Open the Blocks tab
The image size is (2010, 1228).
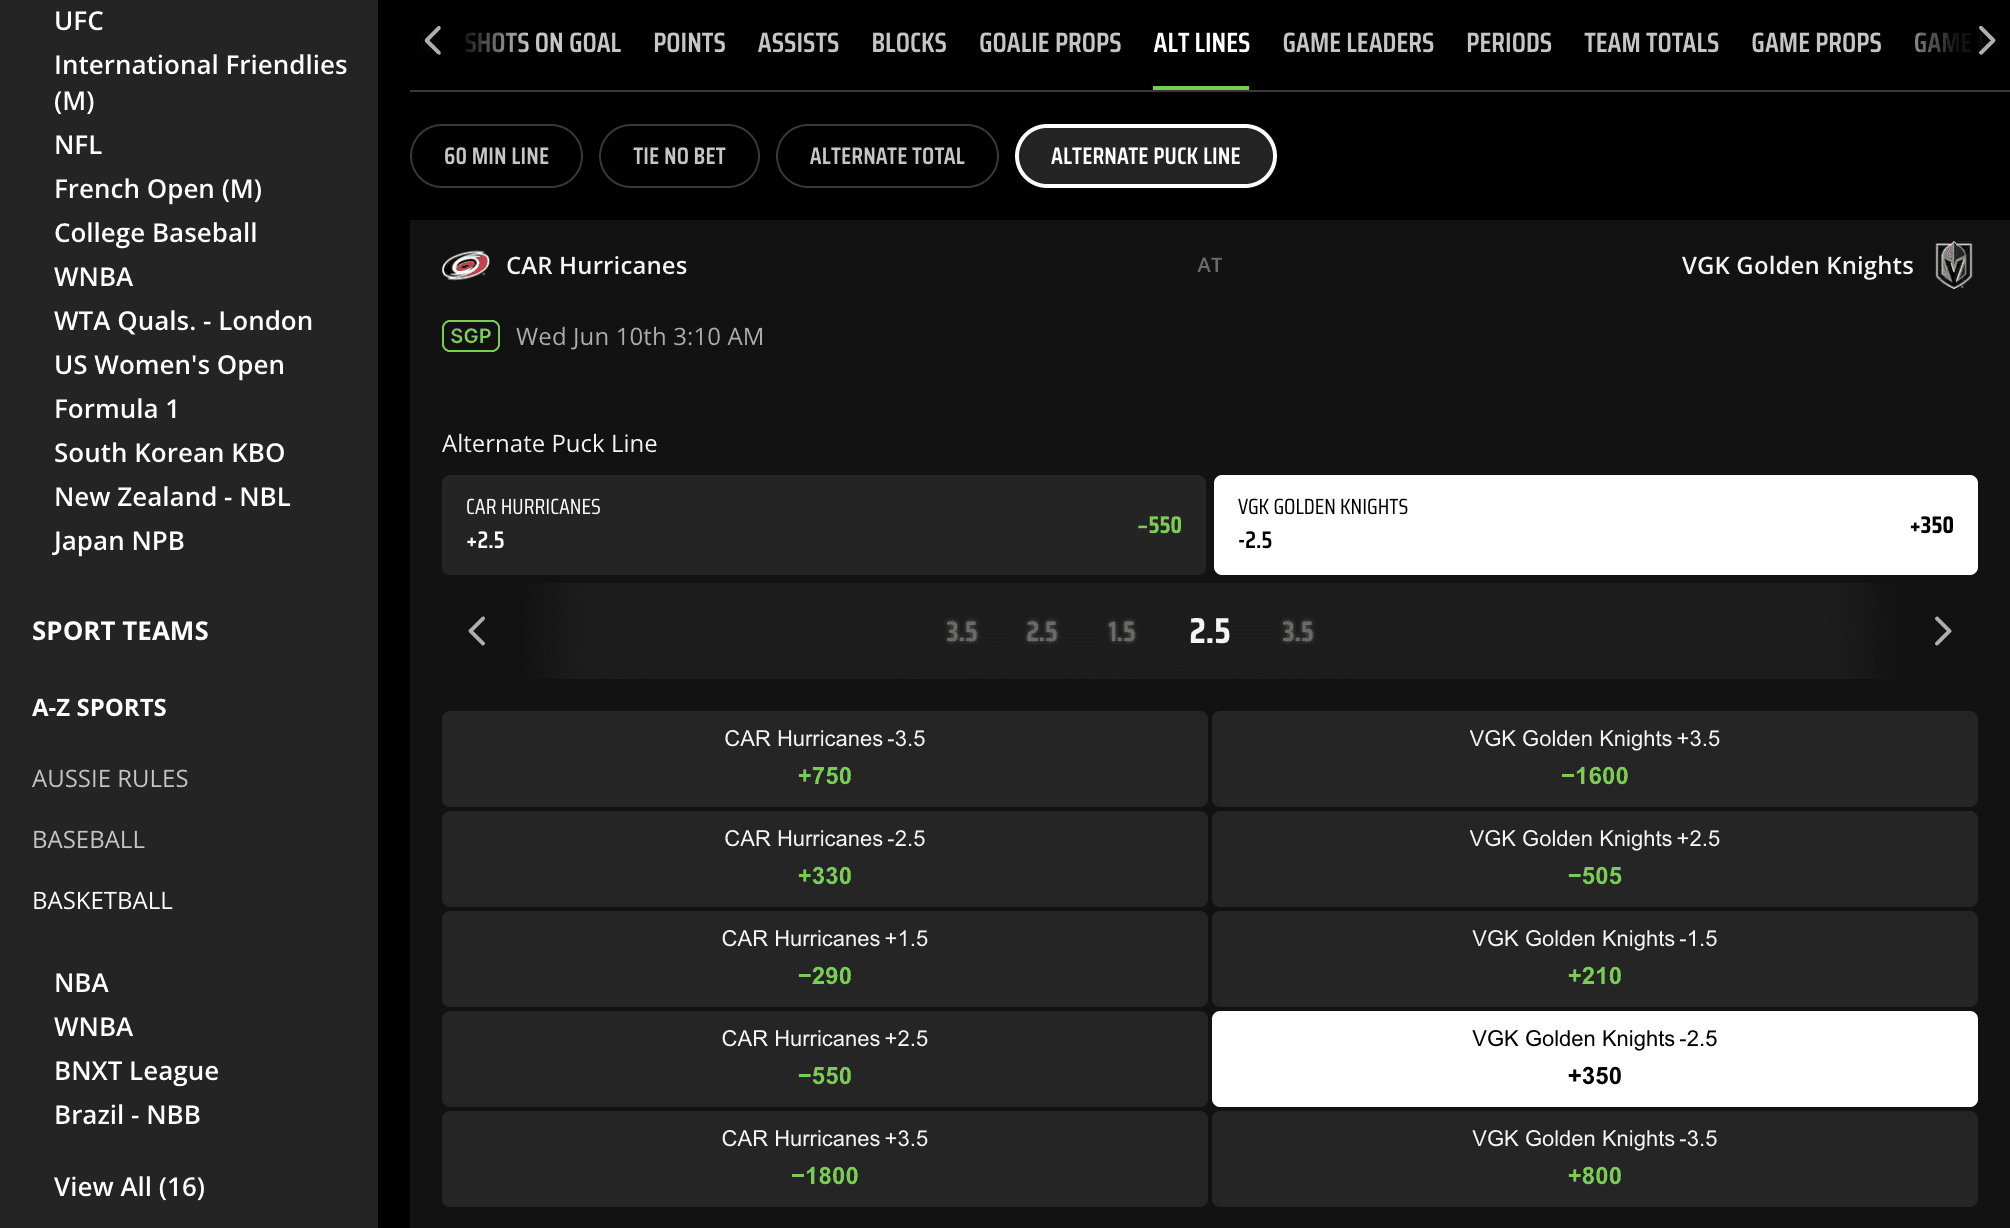pos(909,43)
